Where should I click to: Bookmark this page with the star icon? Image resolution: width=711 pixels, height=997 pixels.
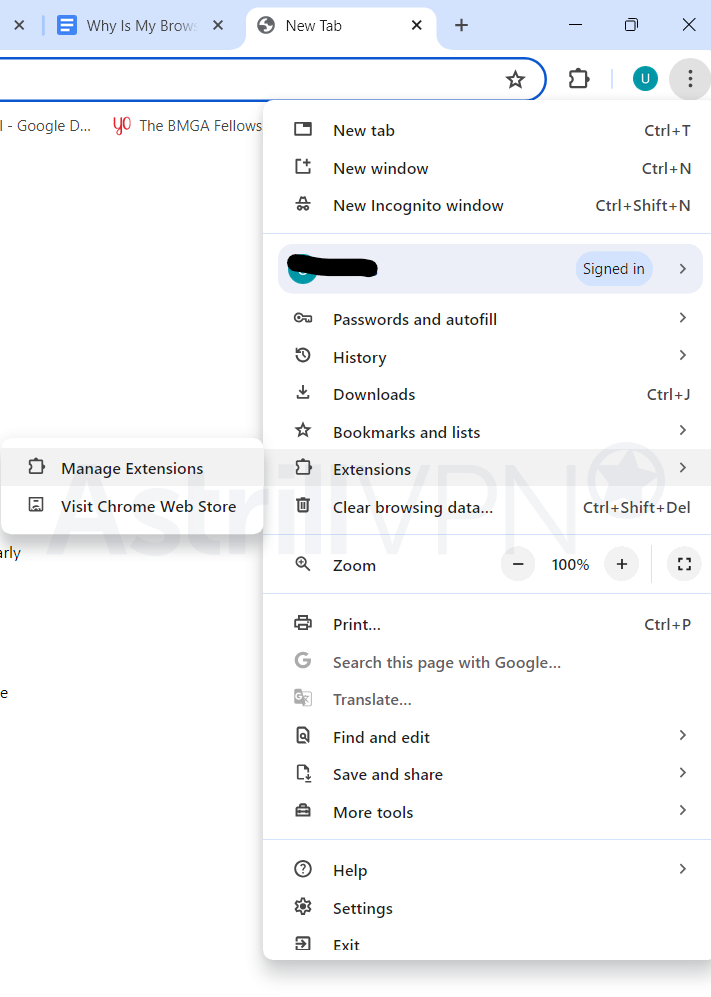click(515, 78)
